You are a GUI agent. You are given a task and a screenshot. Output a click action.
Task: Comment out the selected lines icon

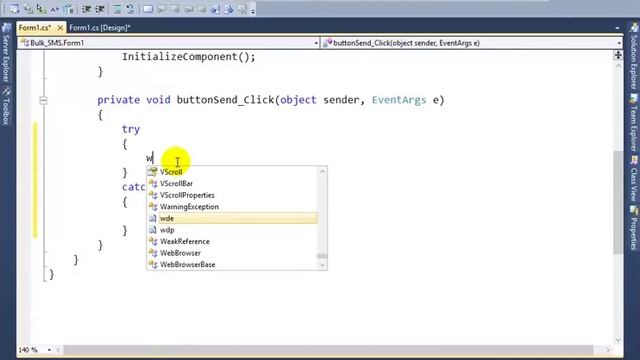(117, 9)
